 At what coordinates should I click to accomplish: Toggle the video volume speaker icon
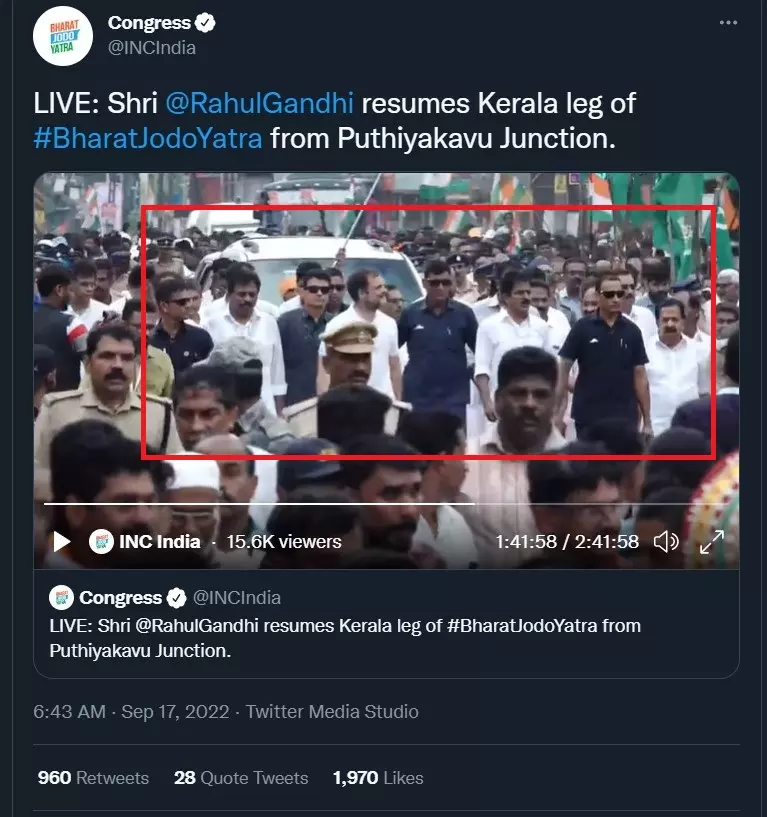click(666, 542)
